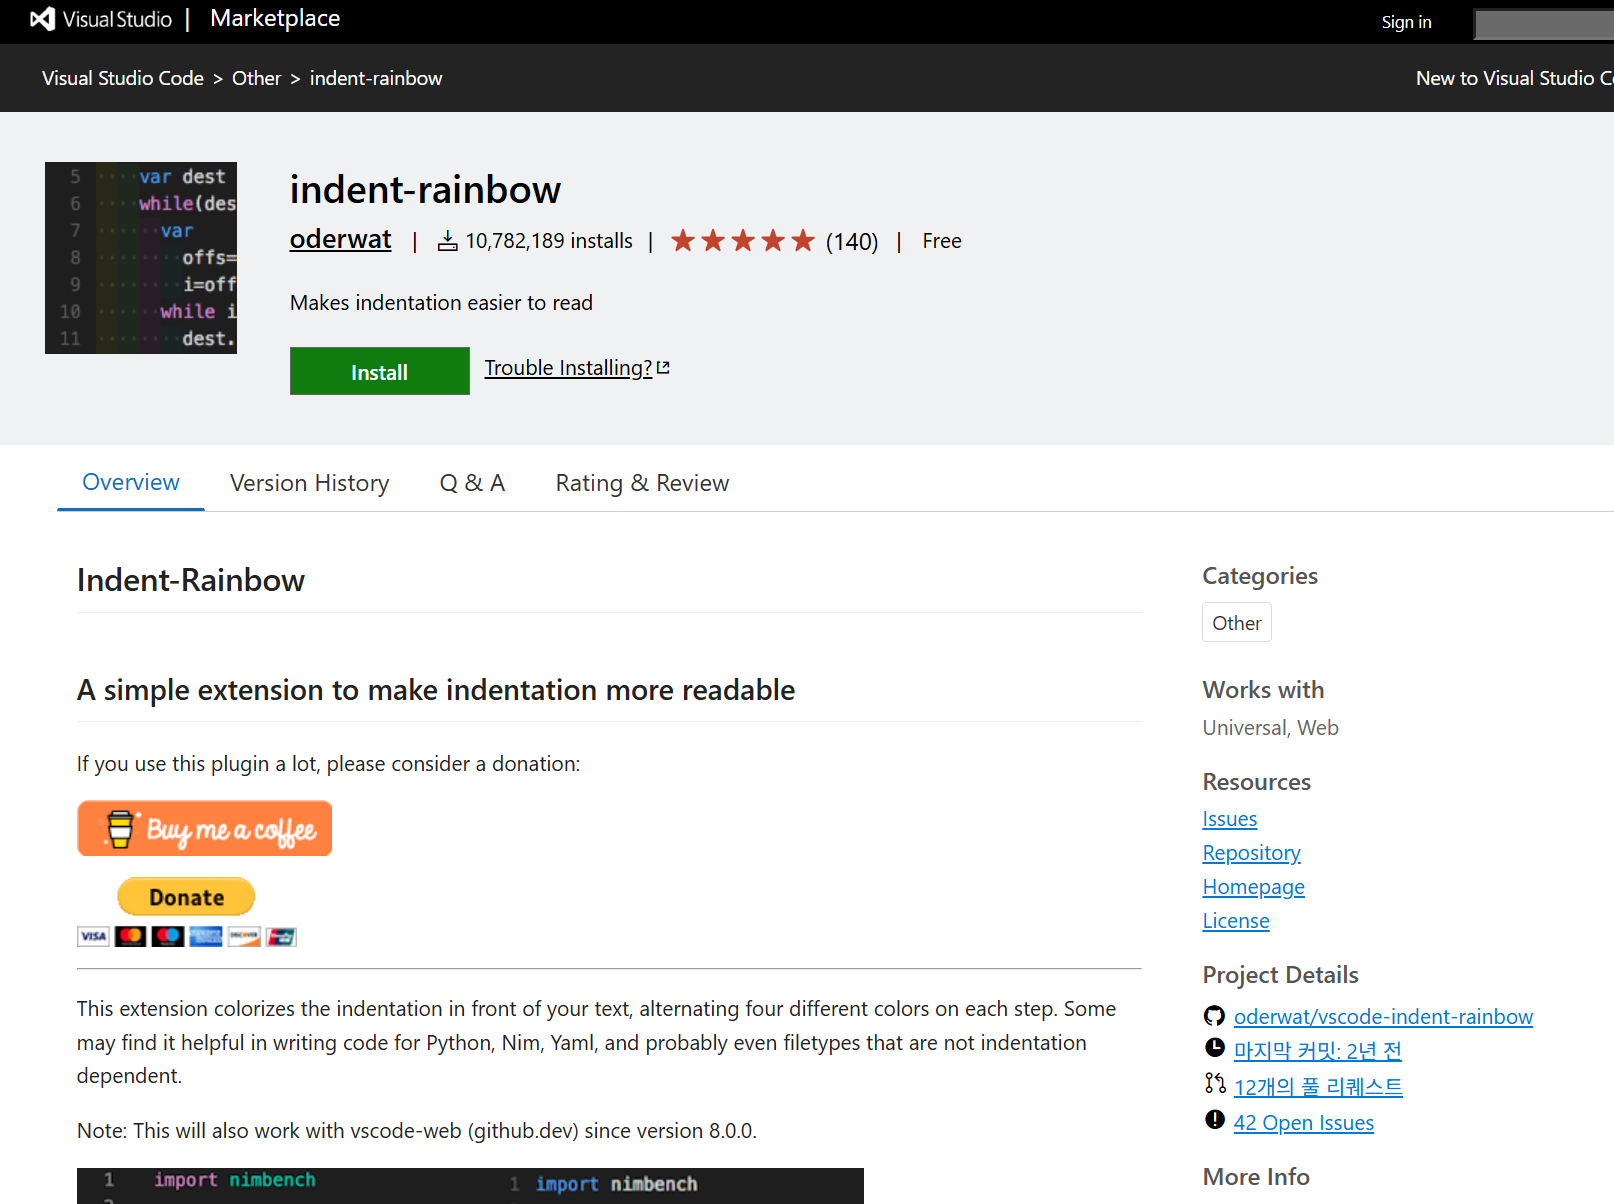Viewport: 1614px width, 1204px height.
Task: Click the coffee cup icon
Action: pyautogui.click(x=120, y=829)
